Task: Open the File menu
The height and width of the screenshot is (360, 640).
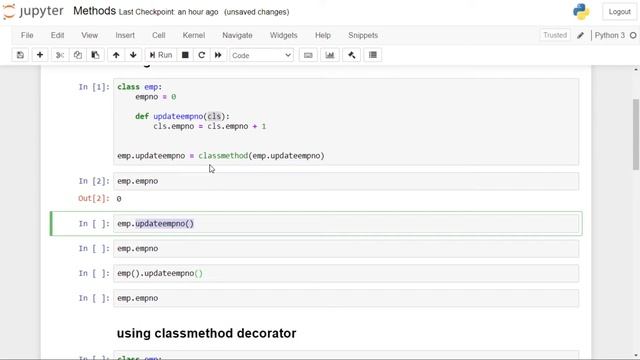Action: [27, 36]
